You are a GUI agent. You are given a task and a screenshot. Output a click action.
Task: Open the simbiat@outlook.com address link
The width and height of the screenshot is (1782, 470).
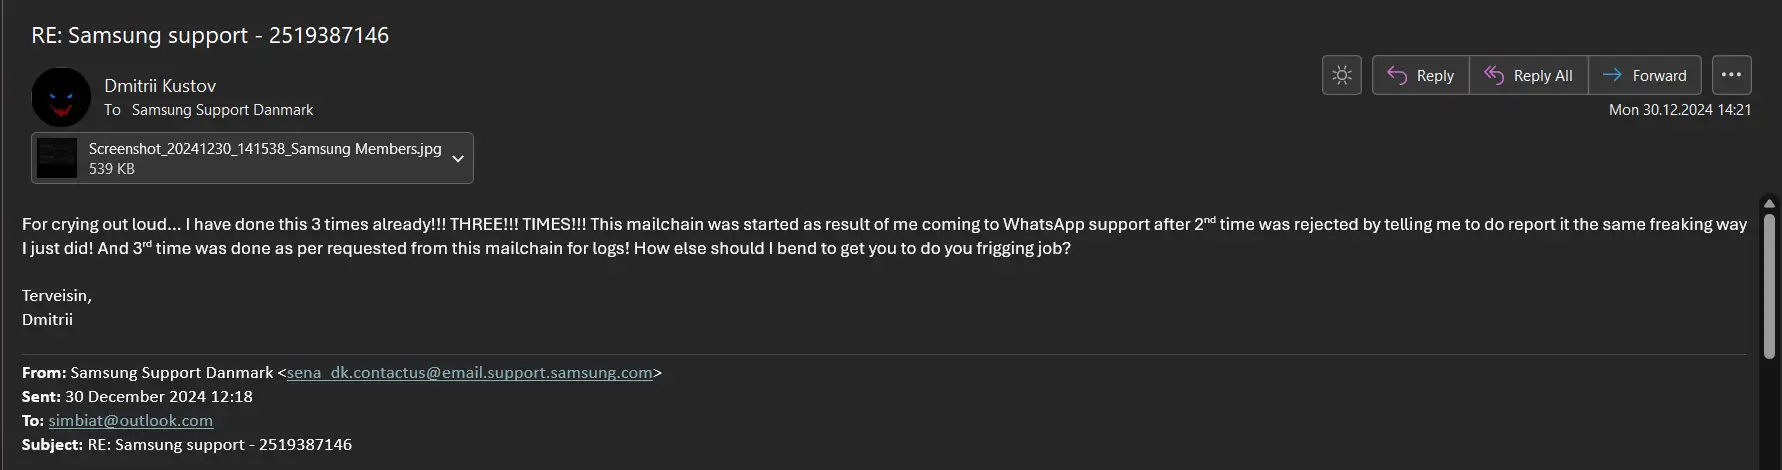point(131,420)
